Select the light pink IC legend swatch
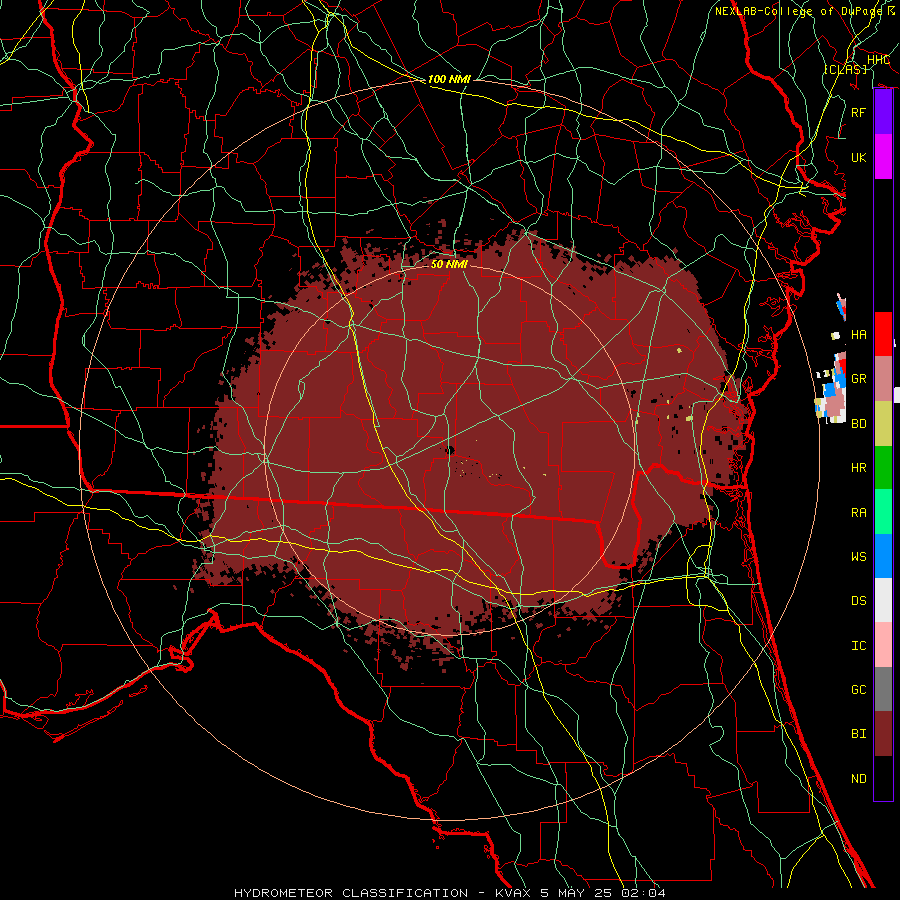This screenshot has height=900, width=900. pos(883,645)
